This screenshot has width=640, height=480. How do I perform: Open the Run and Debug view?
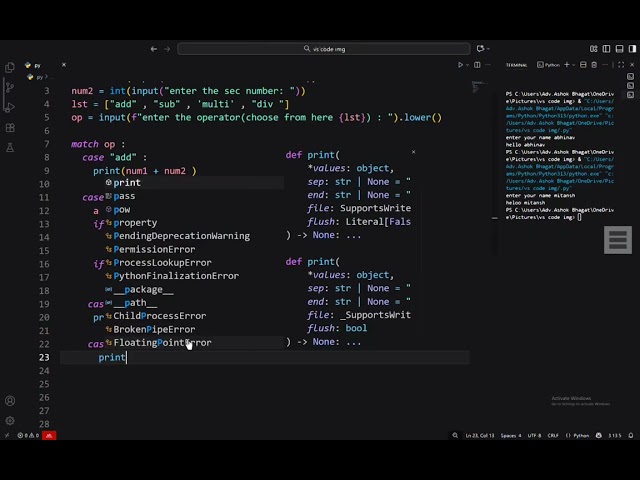(10, 107)
